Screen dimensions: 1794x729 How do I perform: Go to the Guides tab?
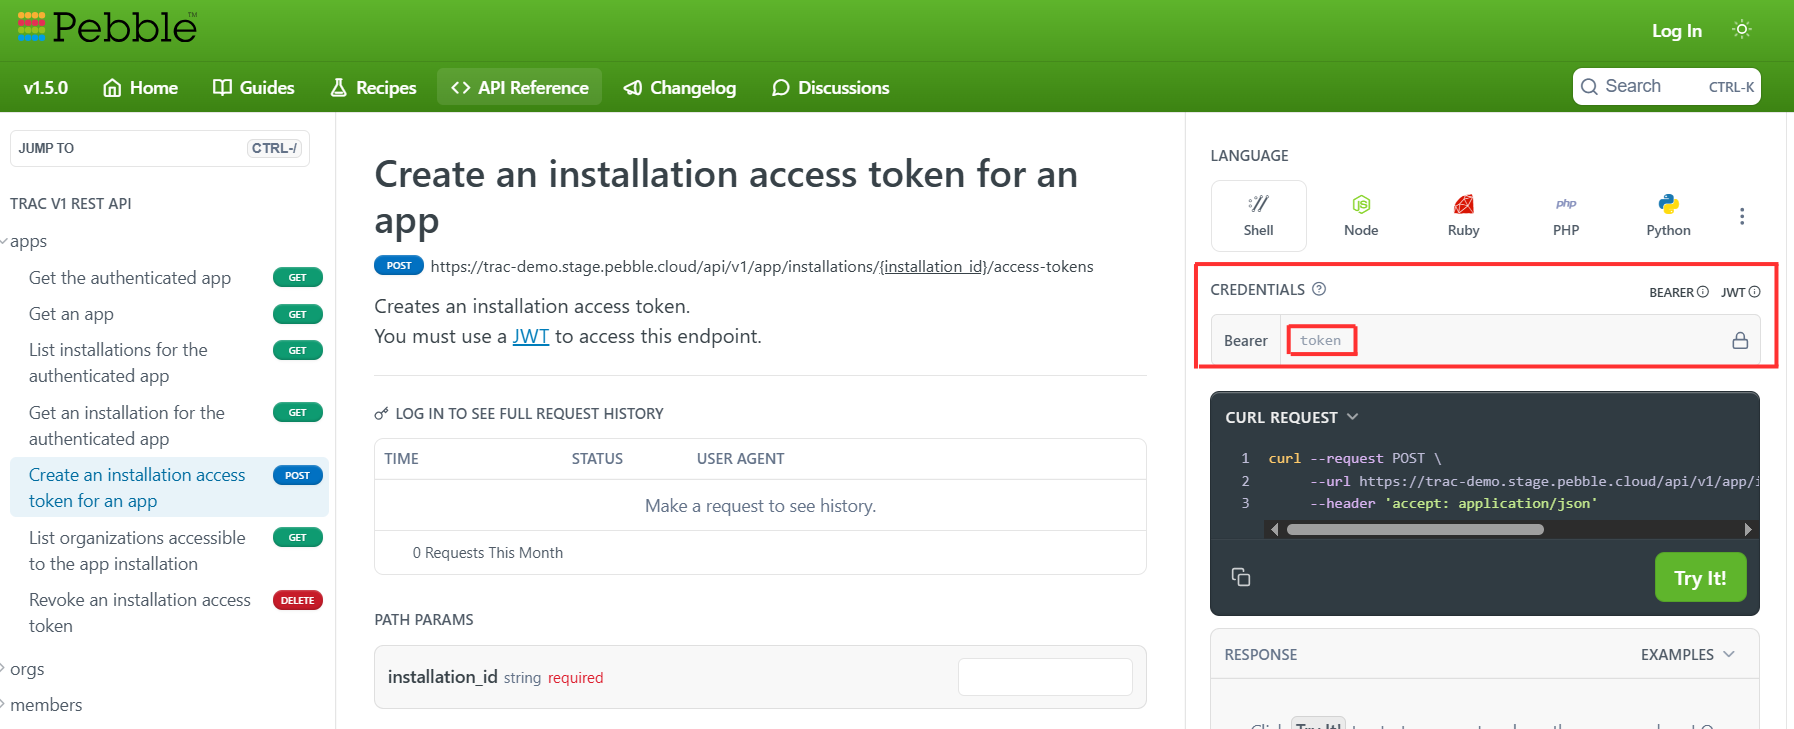click(x=254, y=88)
